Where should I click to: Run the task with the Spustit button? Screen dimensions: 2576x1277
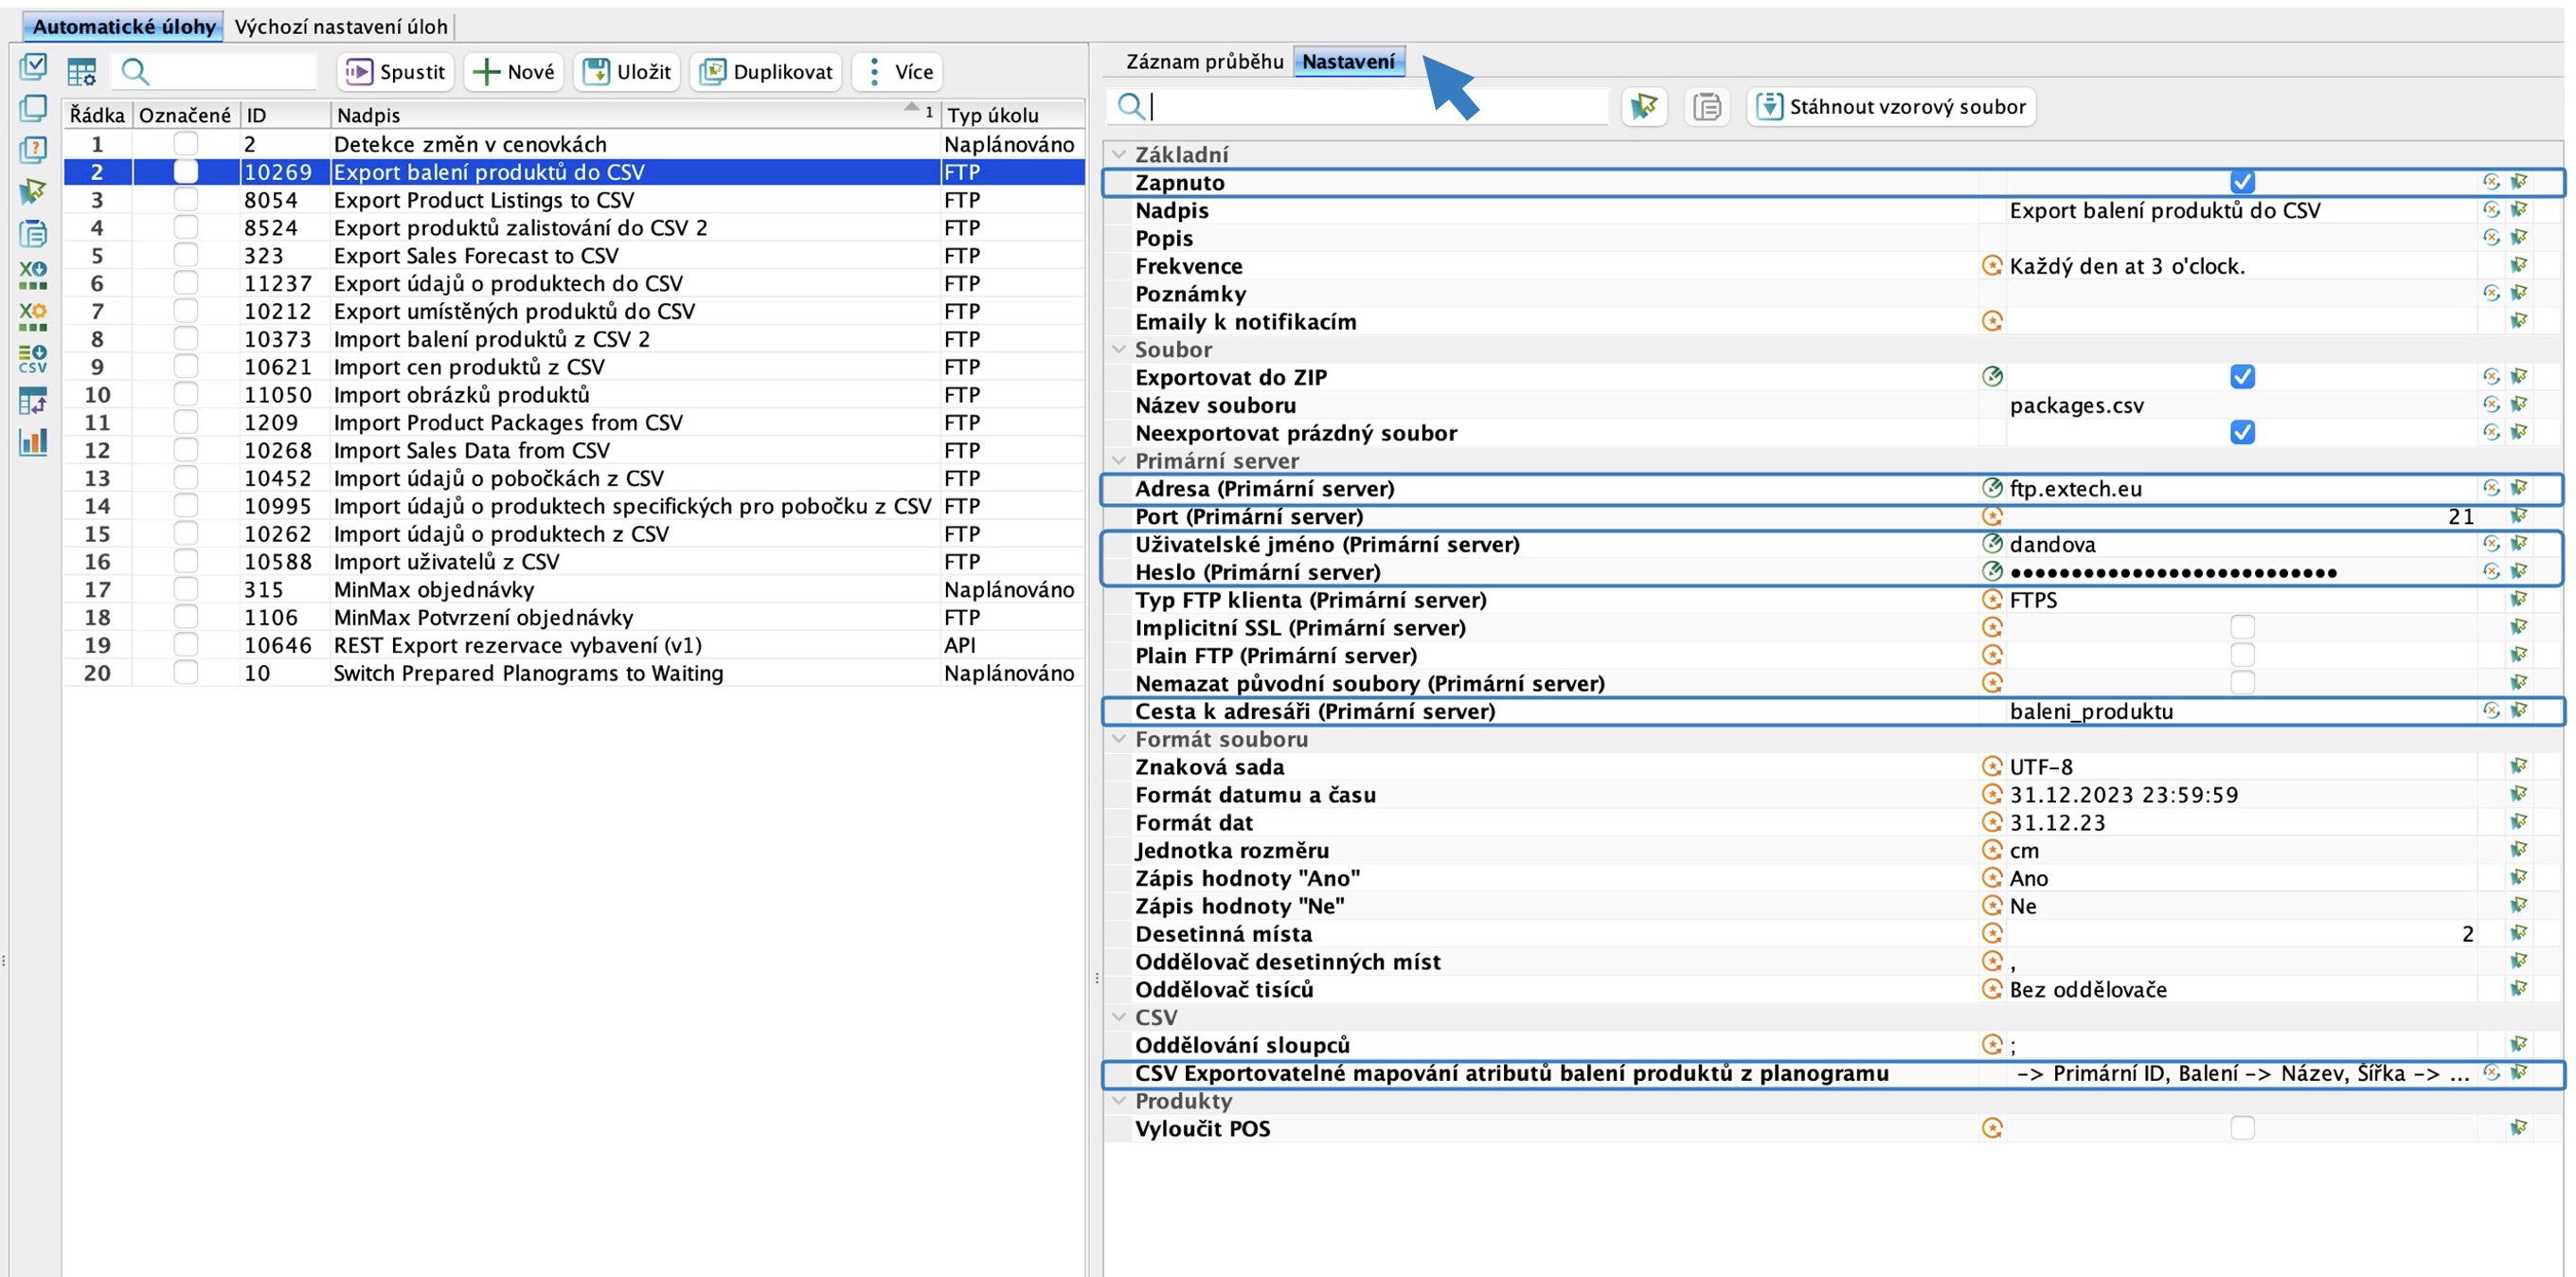(x=395, y=72)
